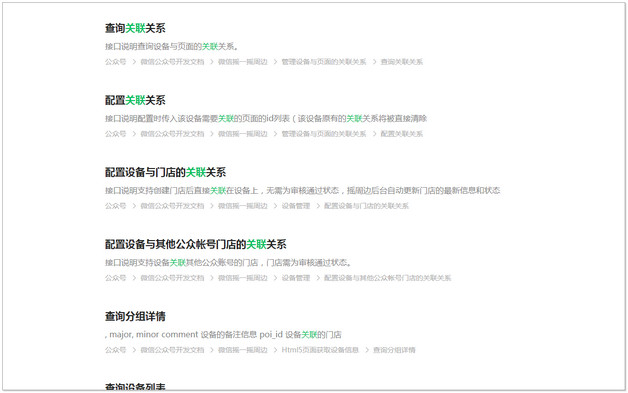Click description starting 接口说明支持创建门店后直接关联
This screenshot has width=628, height=393.
[x=302, y=191]
